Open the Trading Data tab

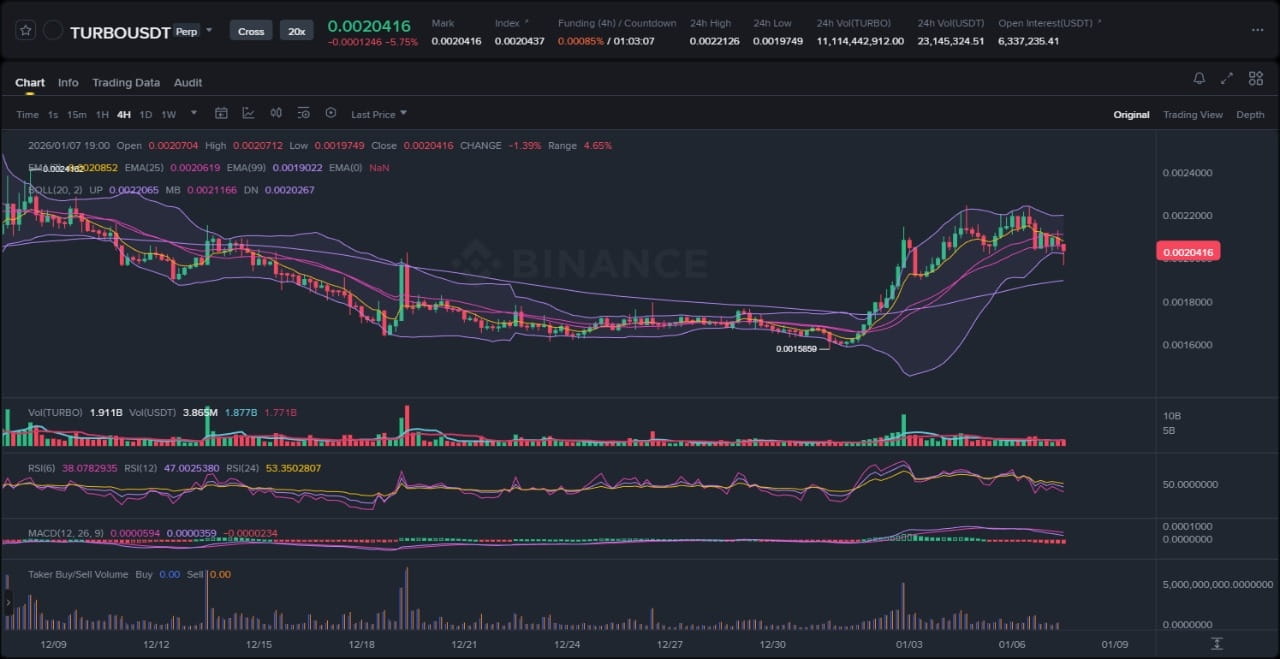coord(126,83)
